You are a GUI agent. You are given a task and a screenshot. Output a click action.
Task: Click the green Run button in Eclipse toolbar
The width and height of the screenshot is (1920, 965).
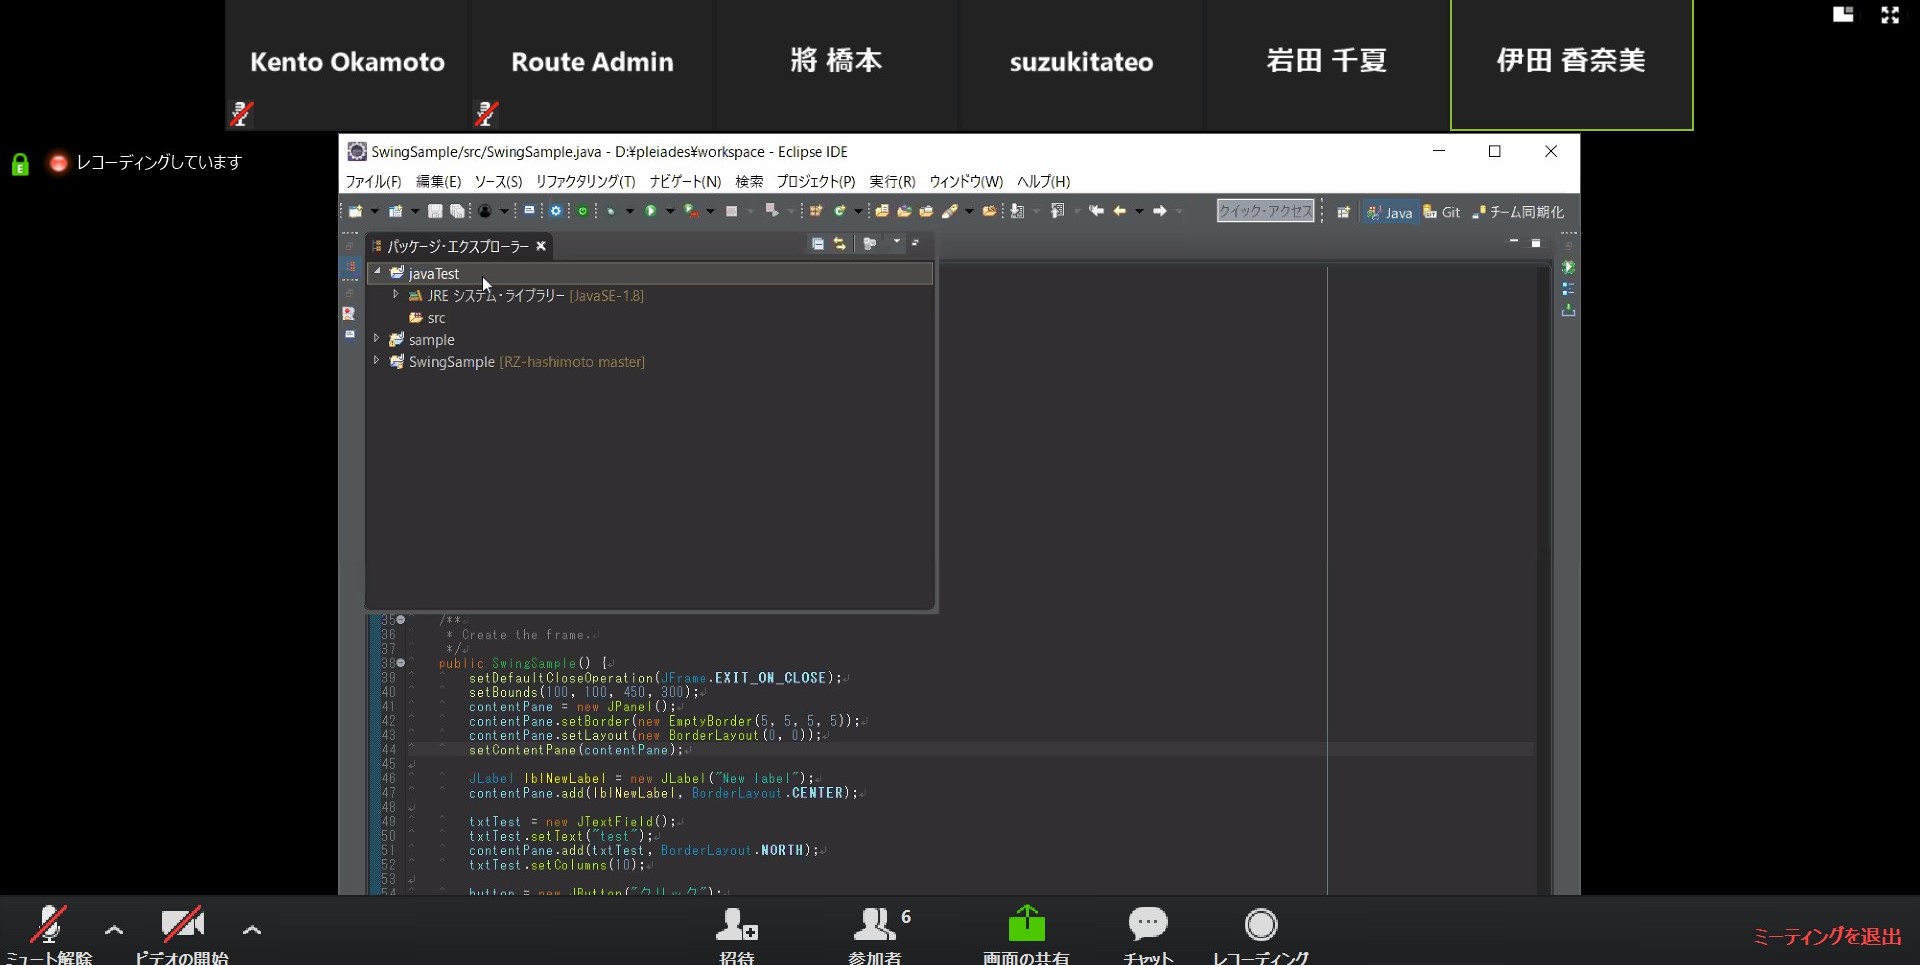click(x=650, y=211)
